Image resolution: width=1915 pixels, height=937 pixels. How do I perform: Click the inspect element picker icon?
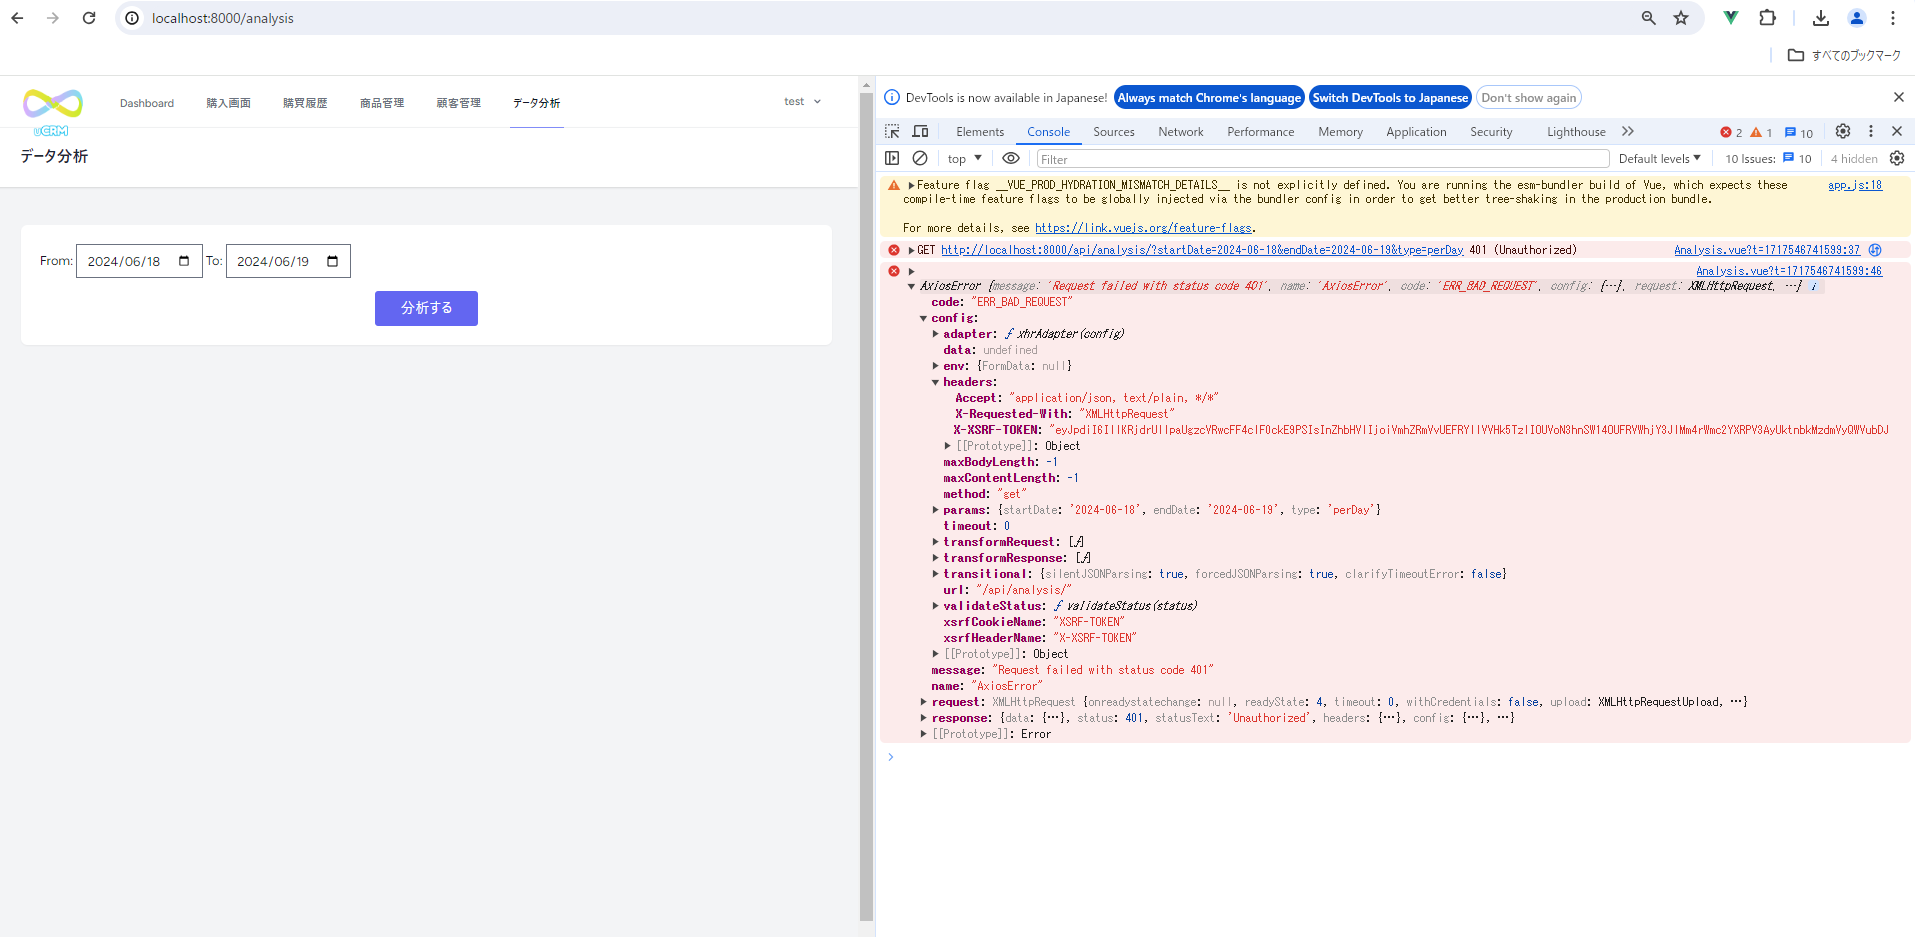[892, 131]
